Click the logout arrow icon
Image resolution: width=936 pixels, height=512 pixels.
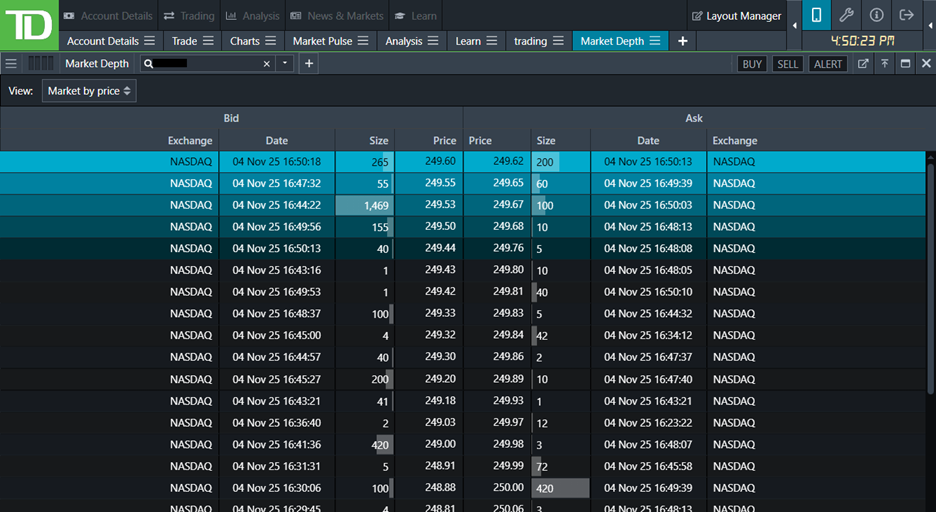tap(906, 15)
